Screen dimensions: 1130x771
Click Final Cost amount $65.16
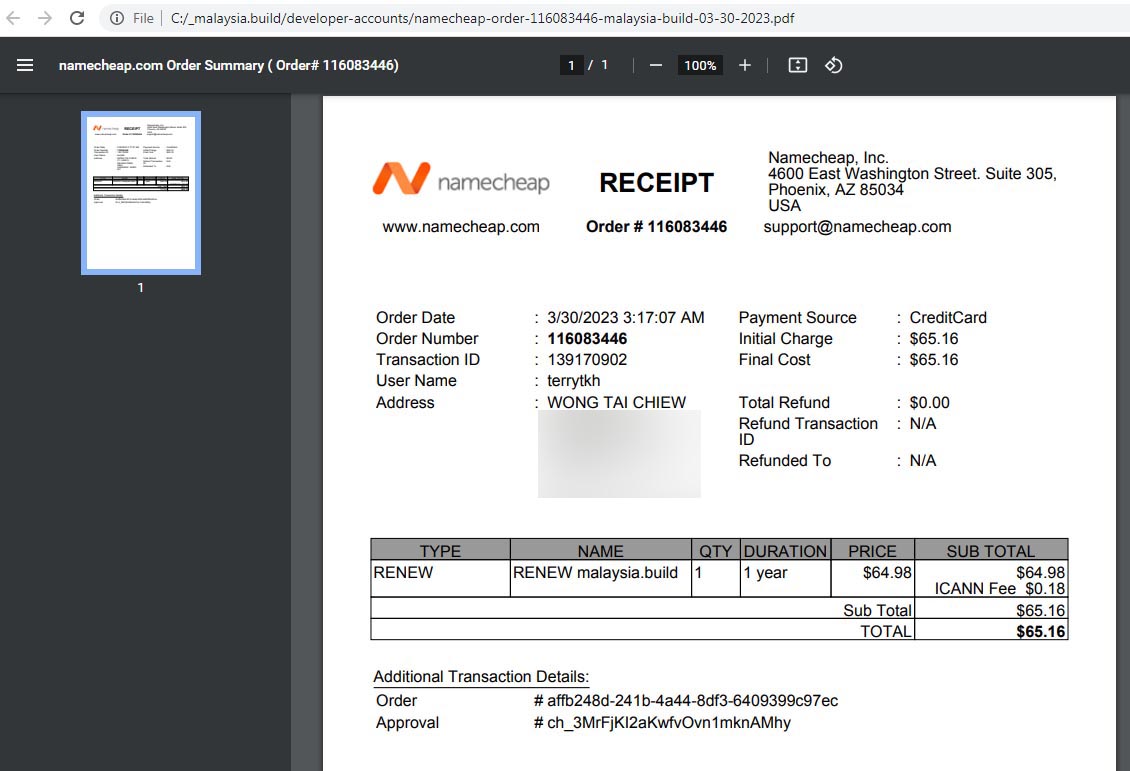click(934, 360)
